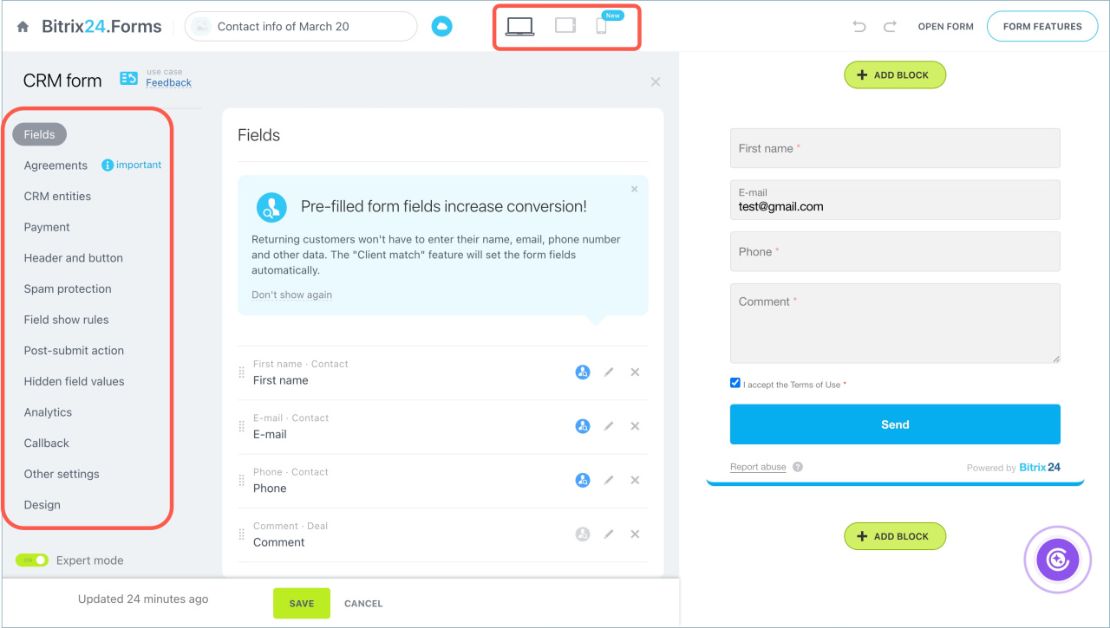Screen dimensions: 1110x628
Task: Toggle client match for E-mail field
Action: pos(583,426)
